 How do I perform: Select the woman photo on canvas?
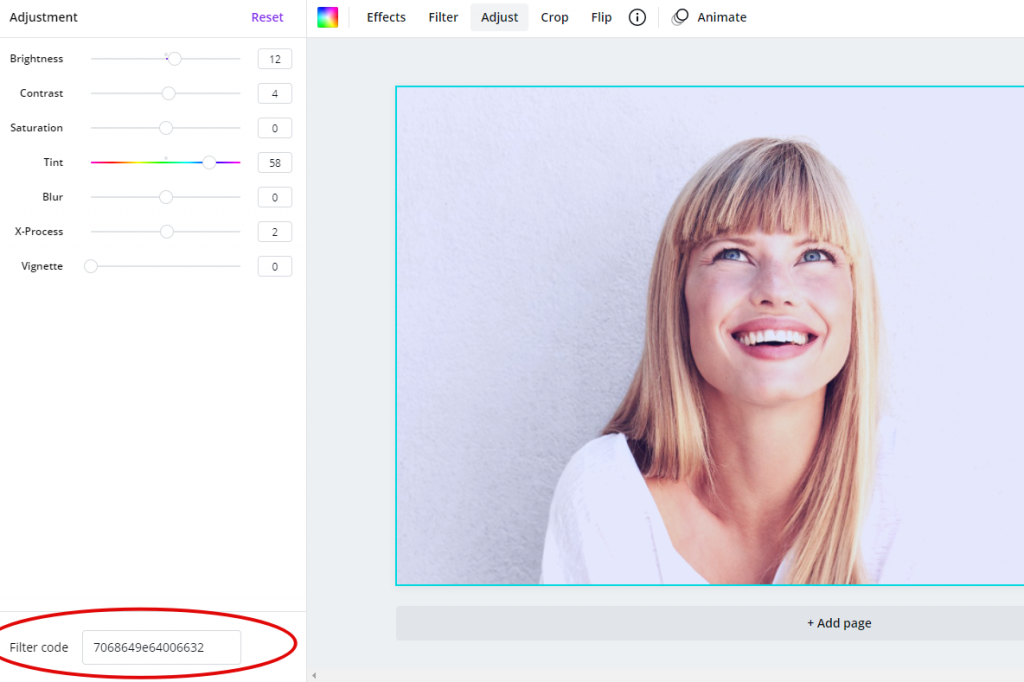(710, 336)
